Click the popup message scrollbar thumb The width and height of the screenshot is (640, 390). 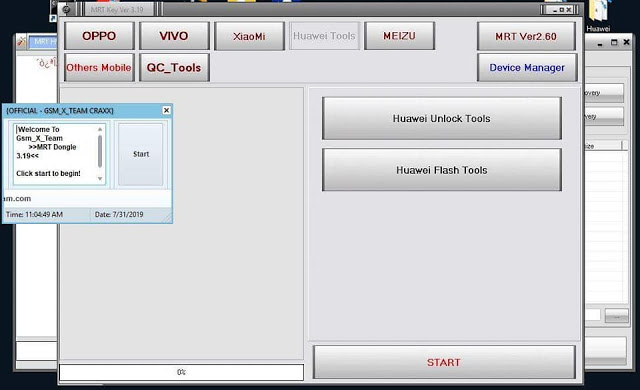coord(100,151)
